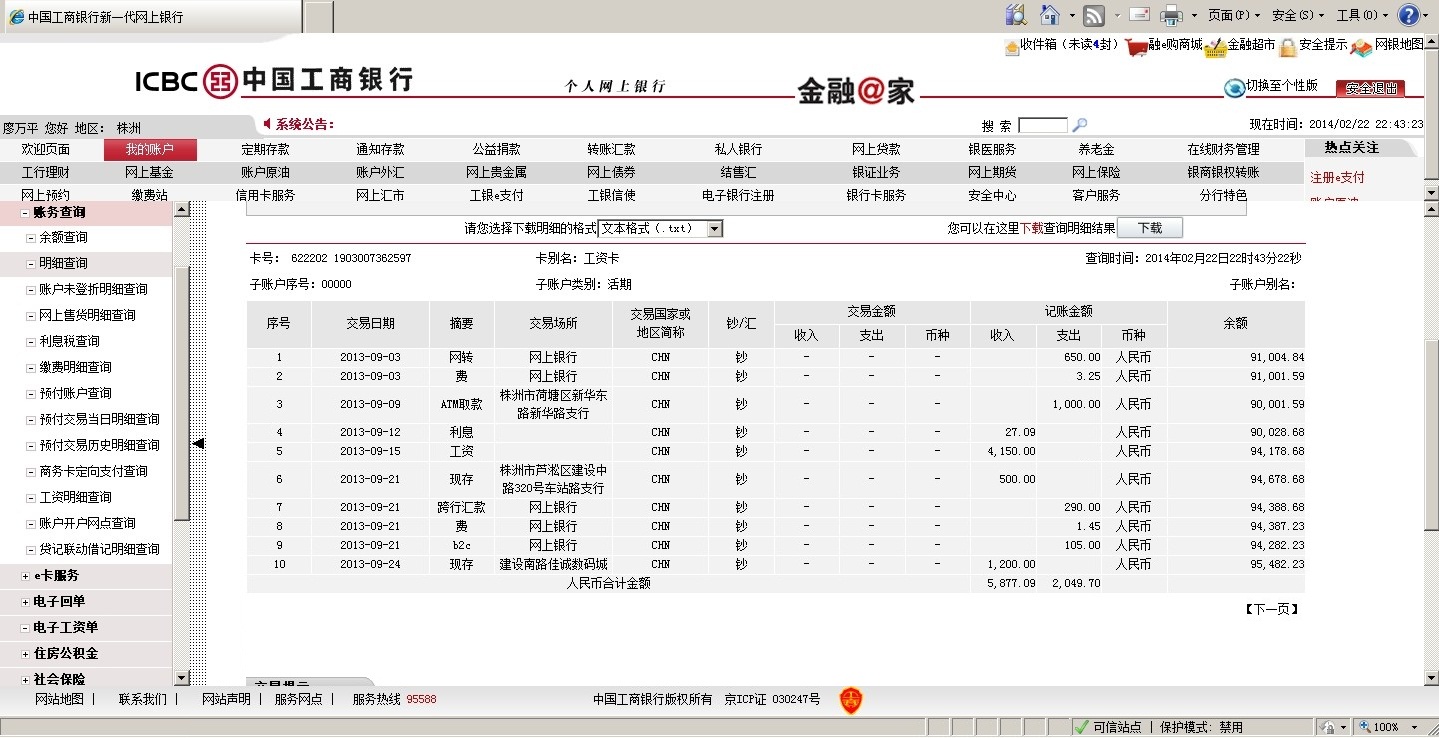This screenshot has width=1439, height=738.
Task: Go to next page via 下一页
Action: click(1271, 609)
